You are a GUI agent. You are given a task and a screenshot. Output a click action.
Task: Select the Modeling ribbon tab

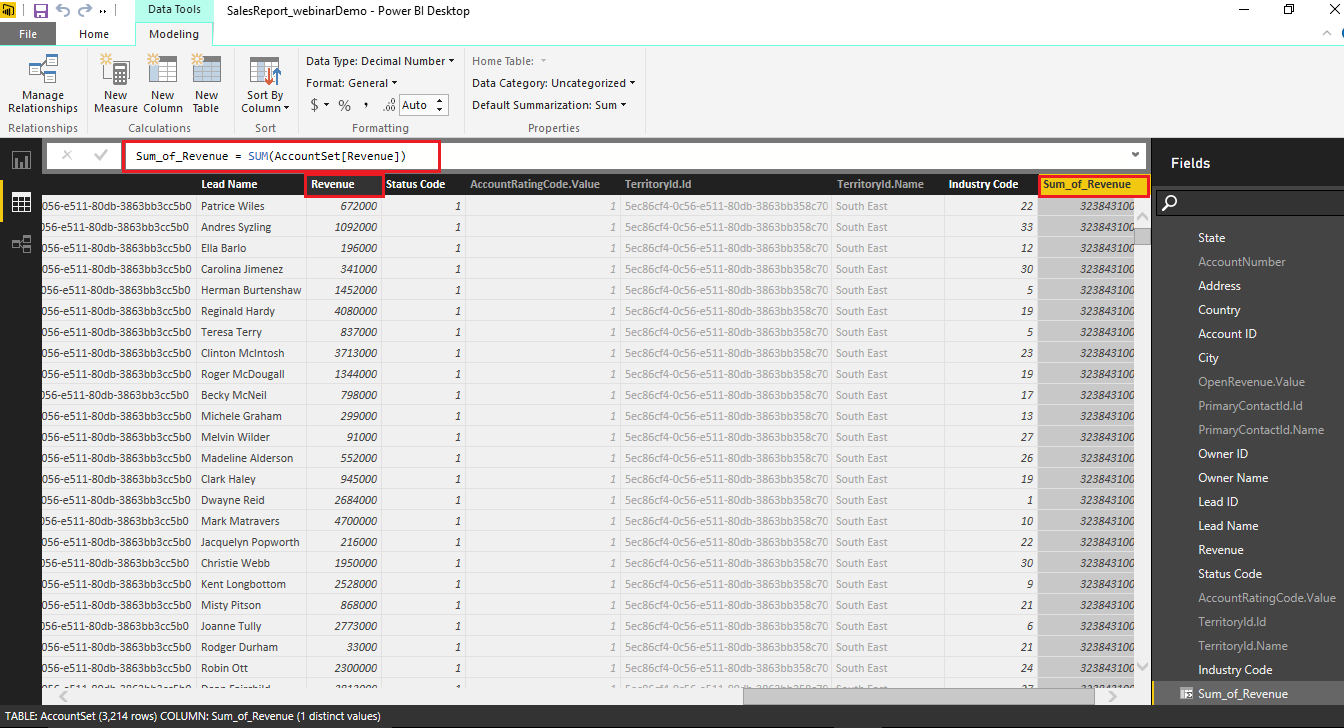(174, 34)
